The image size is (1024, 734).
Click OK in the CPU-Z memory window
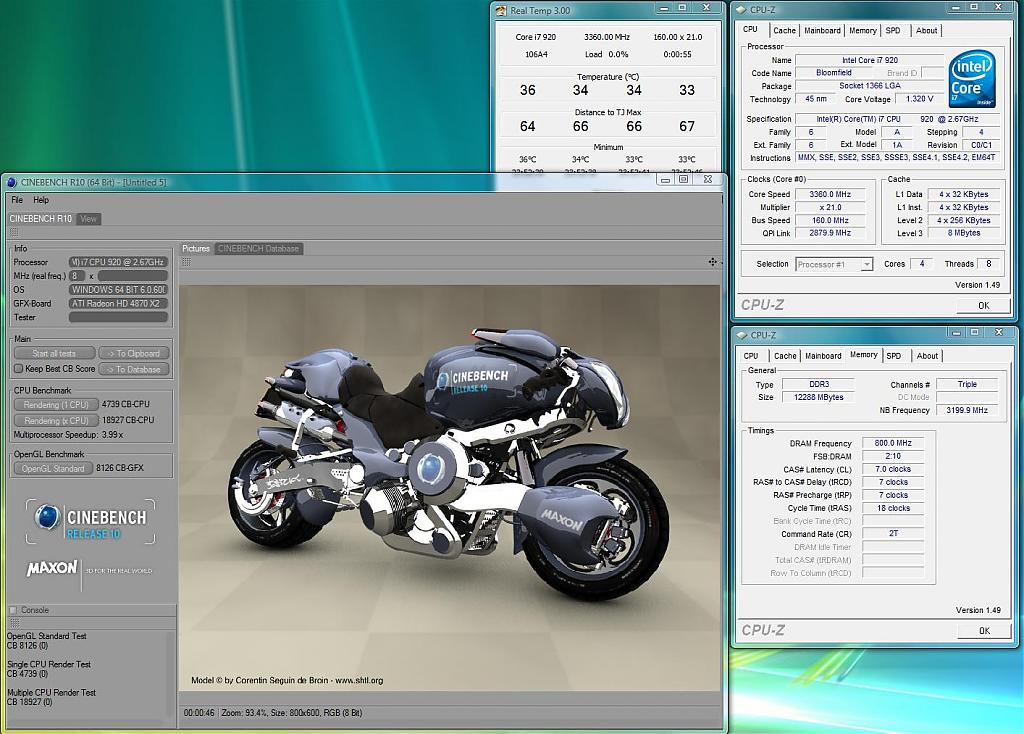pos(984,631)
